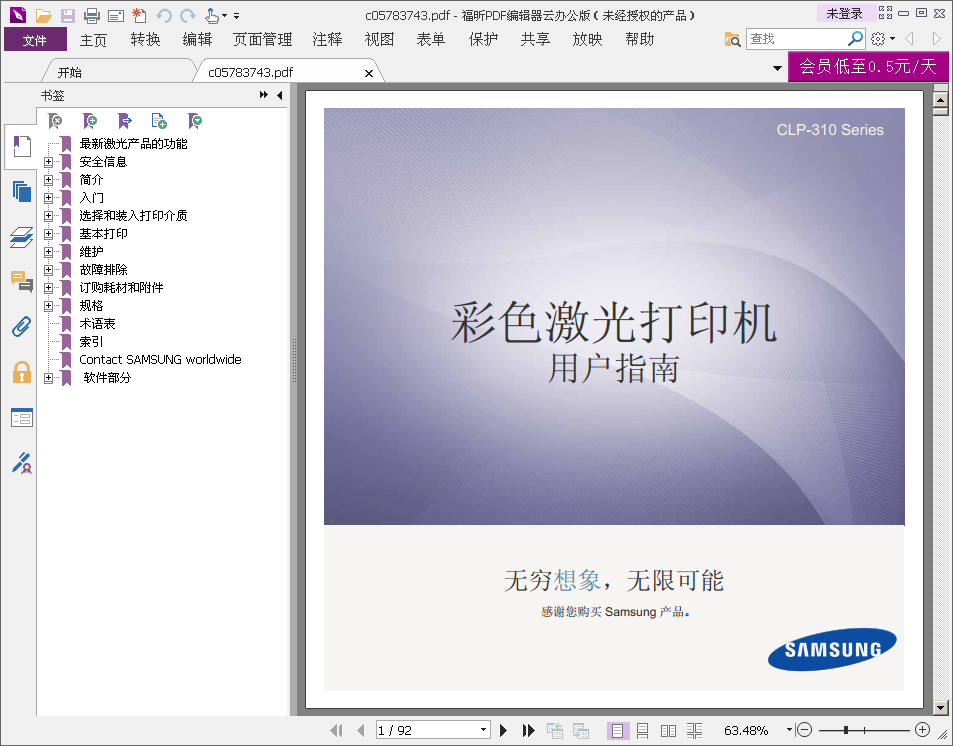
Task: Set the bookmark destination with the arrow icon
Action: (125, 121)
